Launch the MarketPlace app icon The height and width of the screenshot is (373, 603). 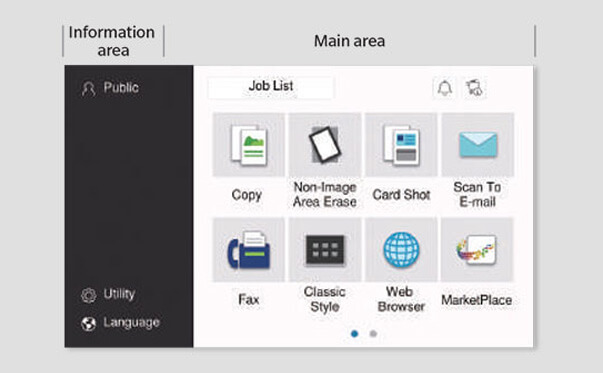coord(477,250)
